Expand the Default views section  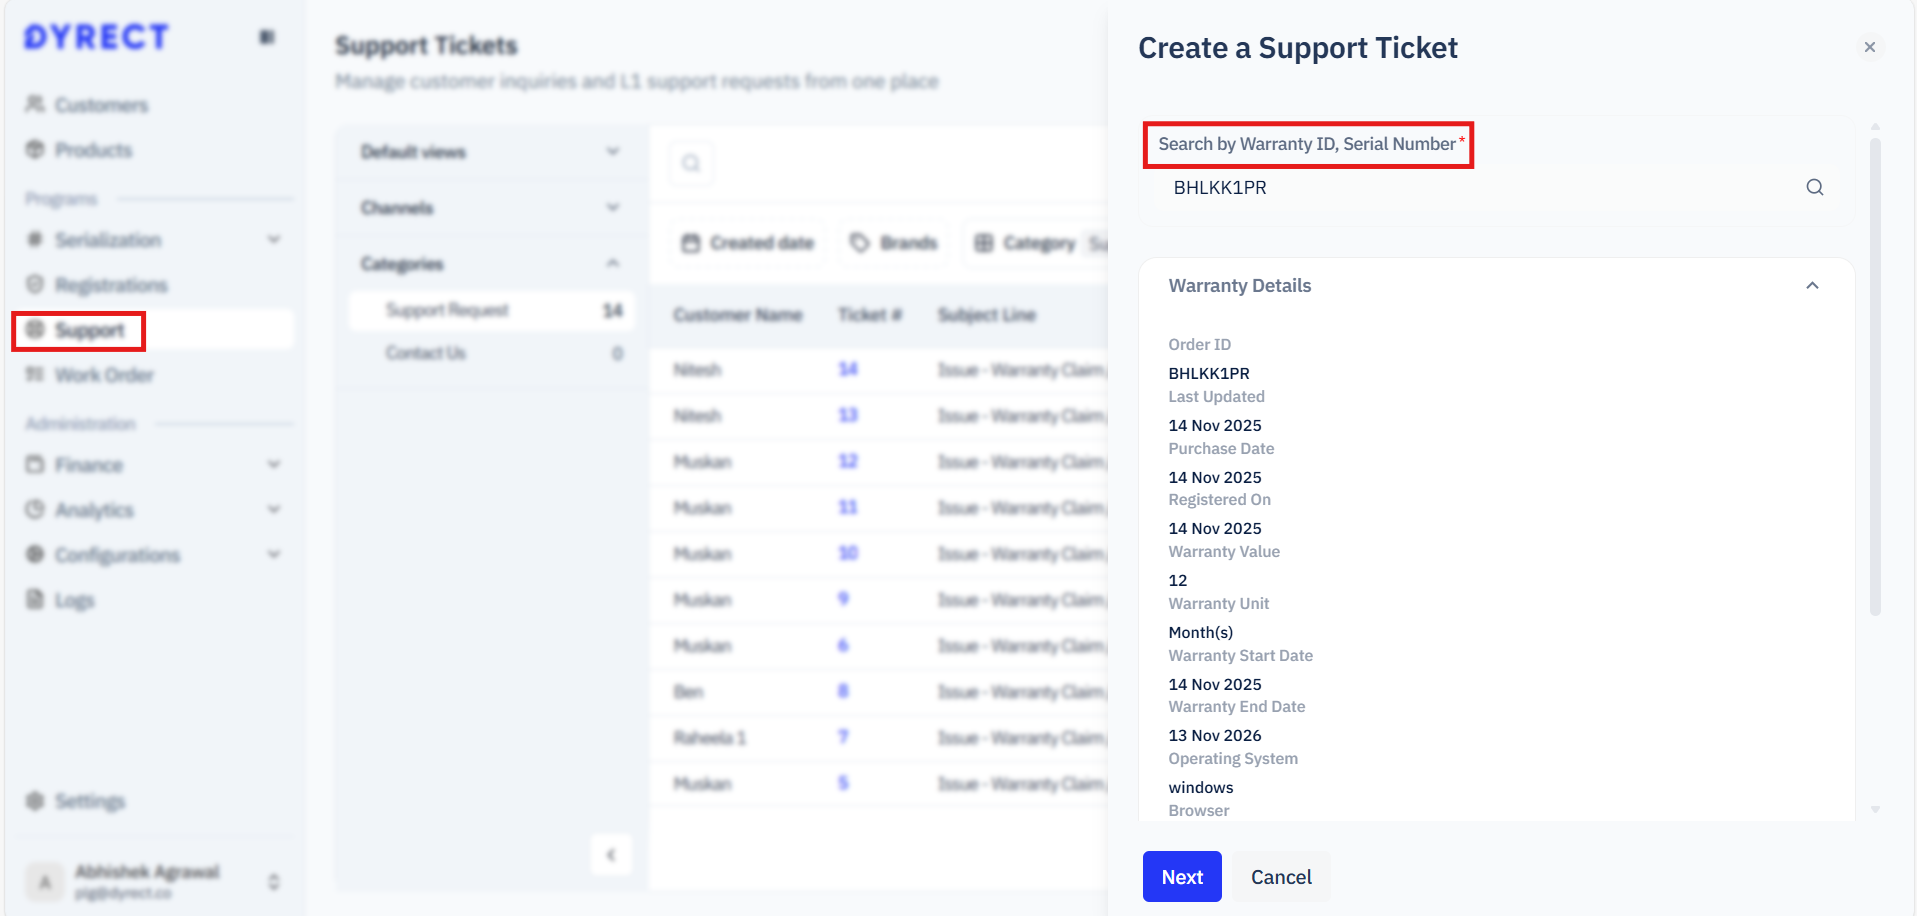(x=612, y=152)
